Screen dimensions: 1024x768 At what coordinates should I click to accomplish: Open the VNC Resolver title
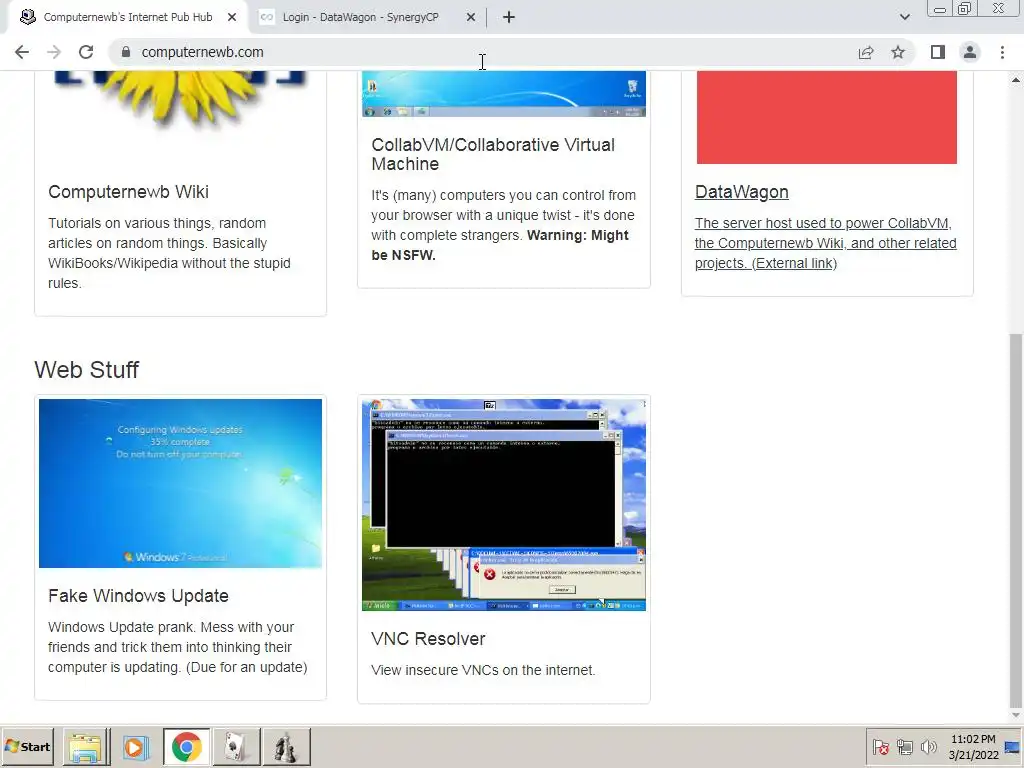pos(428,639)
